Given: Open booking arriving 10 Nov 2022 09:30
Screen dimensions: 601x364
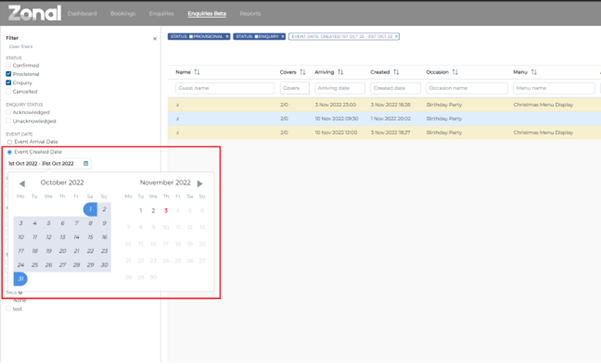Looking at the screenshot, I should (384, 119).
